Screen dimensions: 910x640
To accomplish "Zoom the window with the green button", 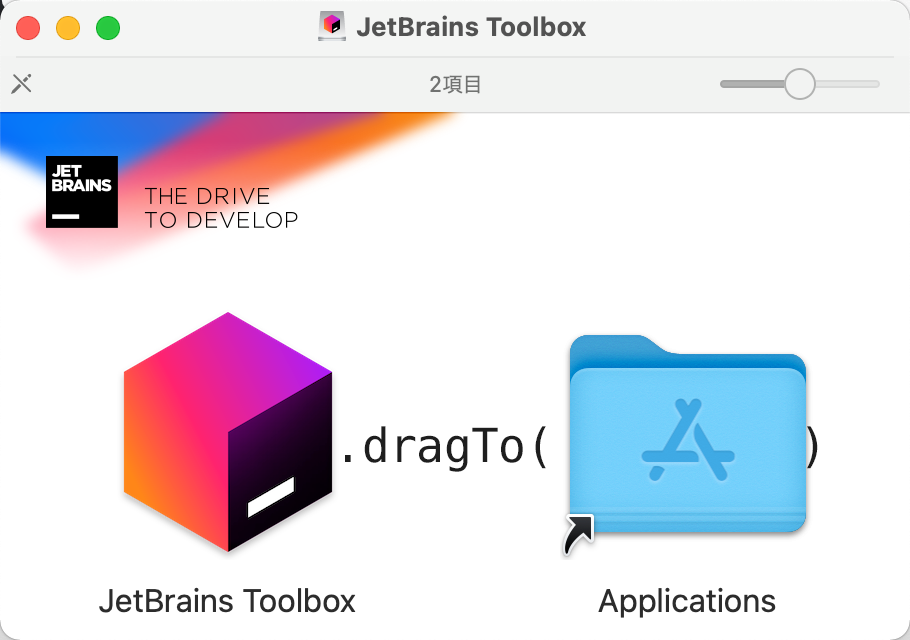I will [x=108, y=28].
